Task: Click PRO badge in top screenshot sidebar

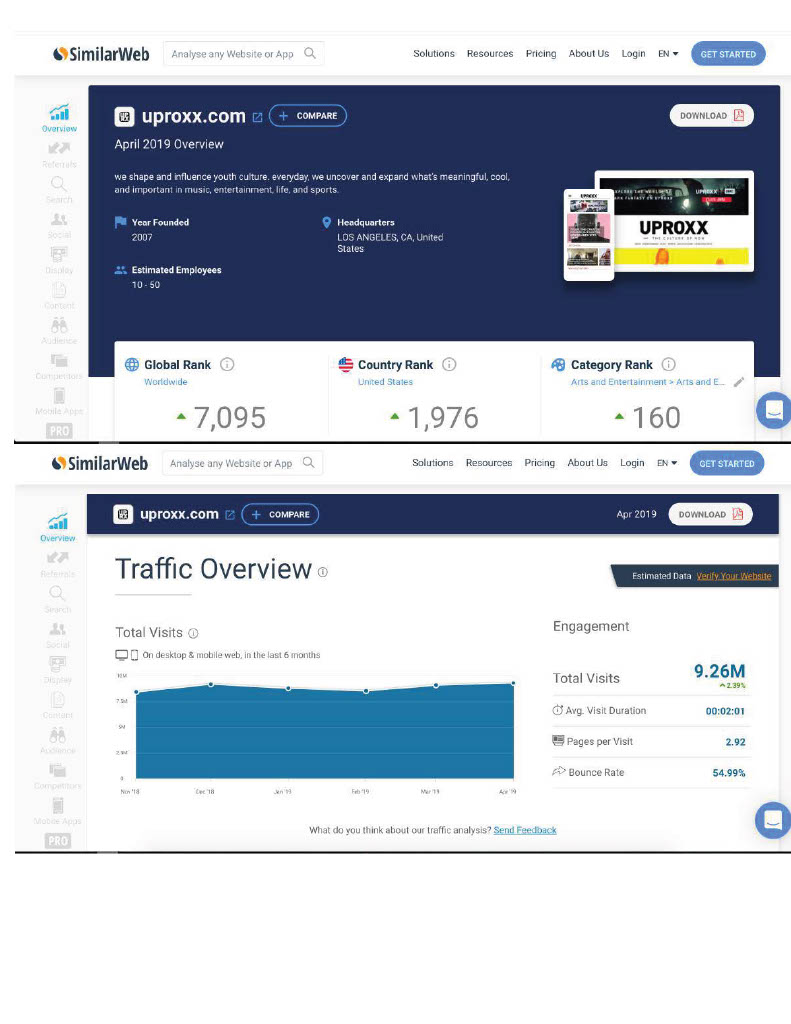Action: [x=59, y=431]
